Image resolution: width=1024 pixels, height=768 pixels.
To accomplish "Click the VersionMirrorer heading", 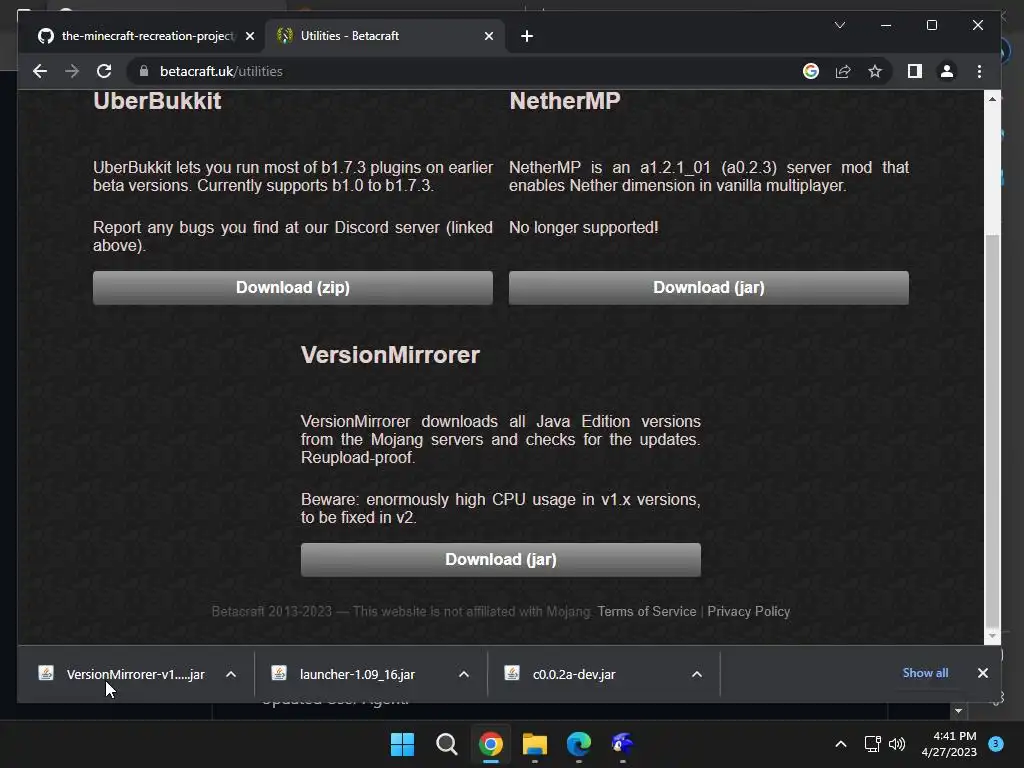I will [390, 355].
